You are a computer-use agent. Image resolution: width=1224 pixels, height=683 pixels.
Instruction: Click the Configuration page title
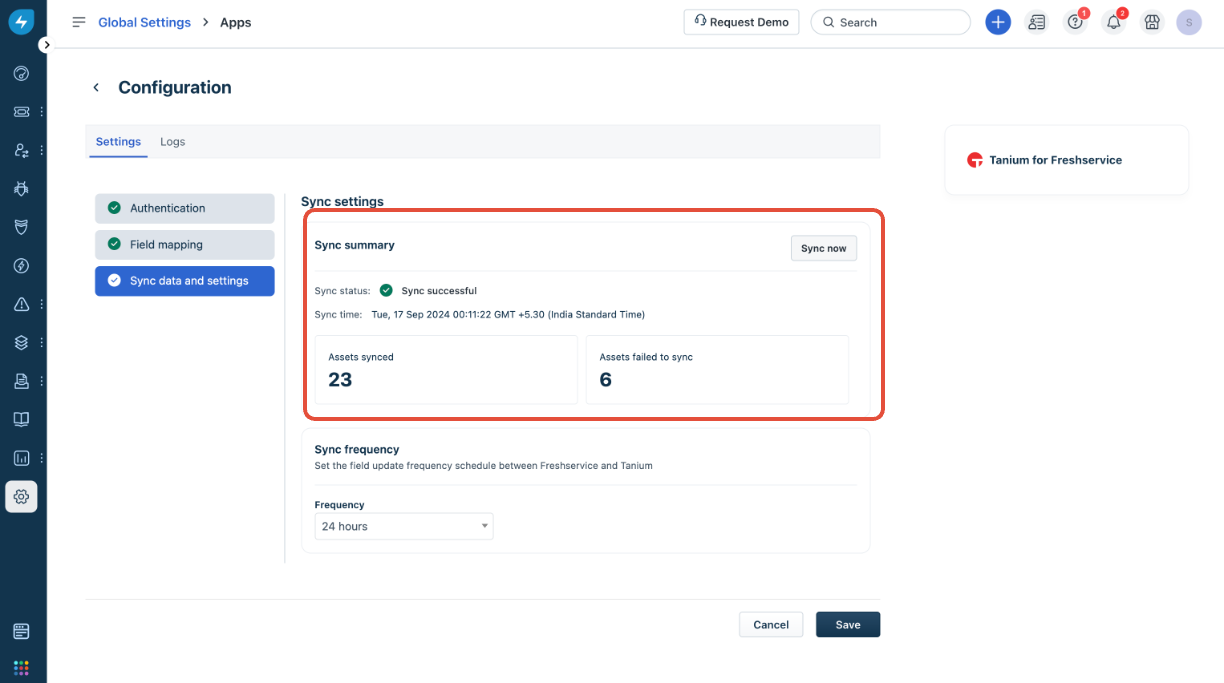click(175, 88)
